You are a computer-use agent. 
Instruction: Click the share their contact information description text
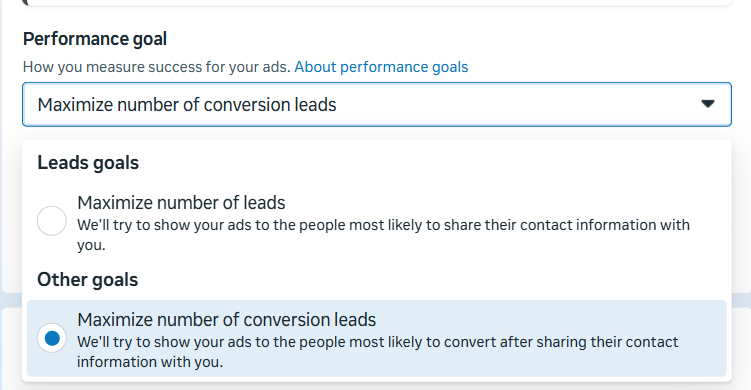(x=383, y=235)
